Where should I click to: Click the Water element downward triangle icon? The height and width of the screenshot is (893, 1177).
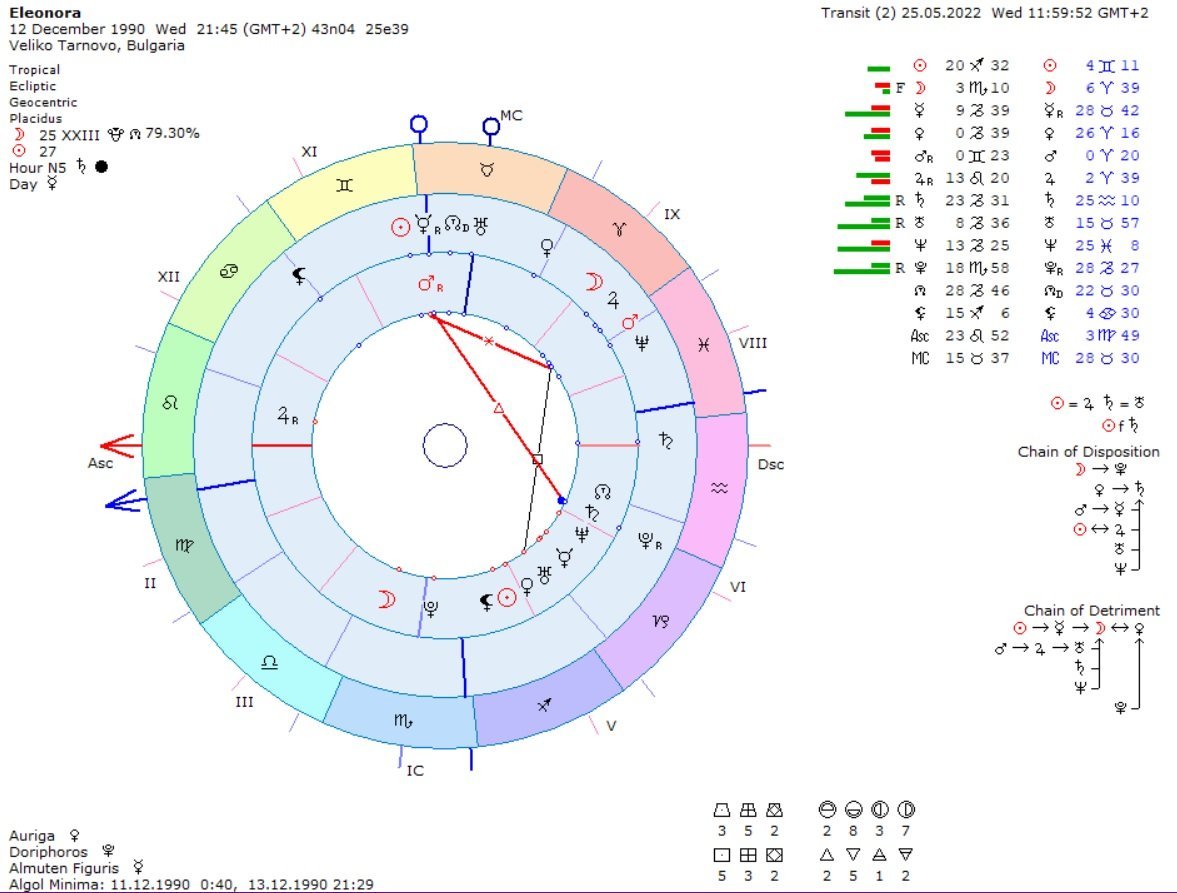pos(854,854)
